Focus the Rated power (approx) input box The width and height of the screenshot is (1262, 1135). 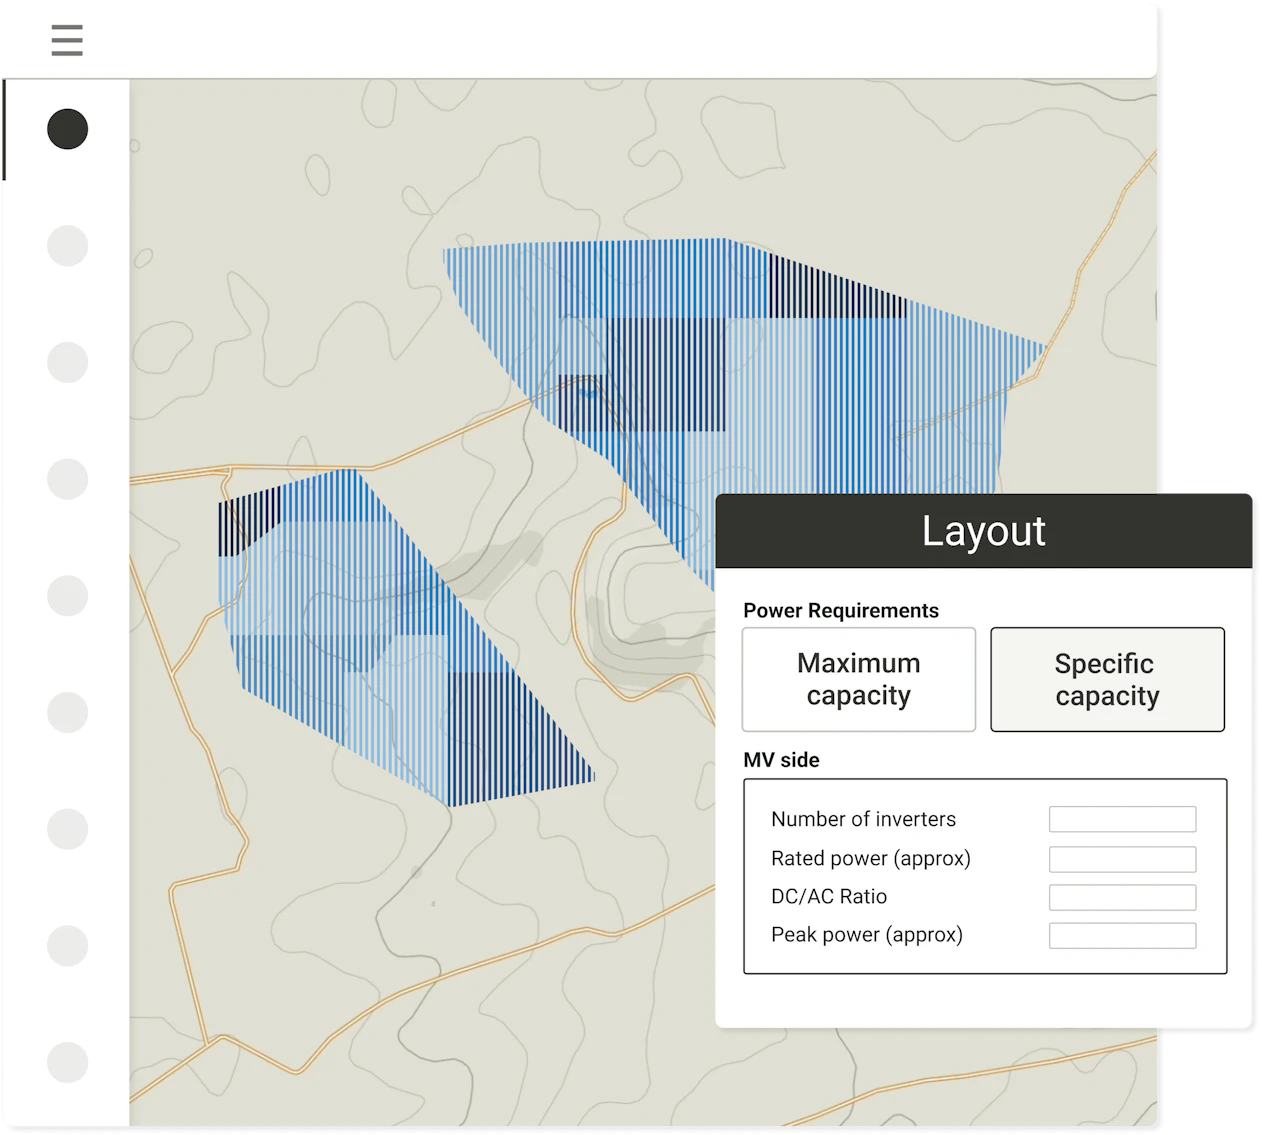[x=1122, y=859]
